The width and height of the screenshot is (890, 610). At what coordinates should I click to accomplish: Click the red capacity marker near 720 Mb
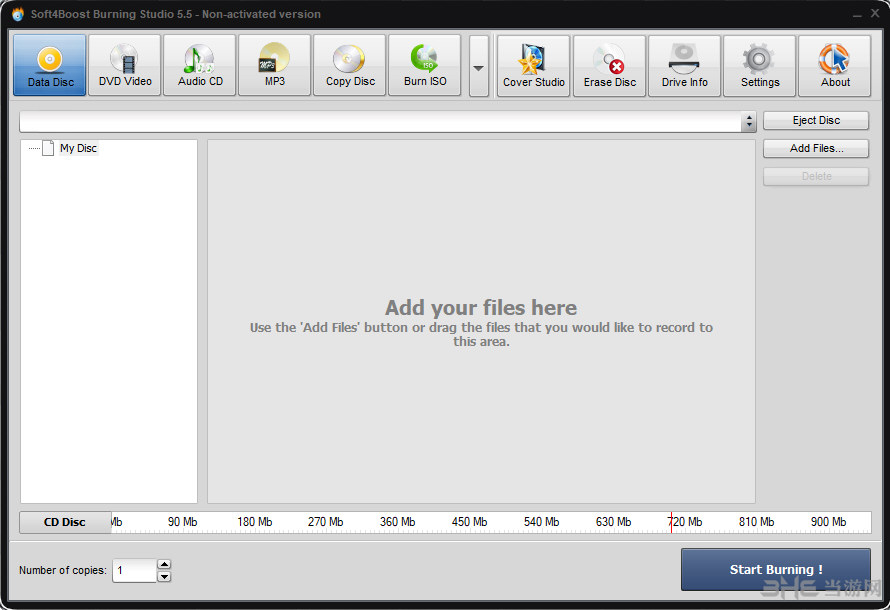pyautogui.click(x=671, y=522)
